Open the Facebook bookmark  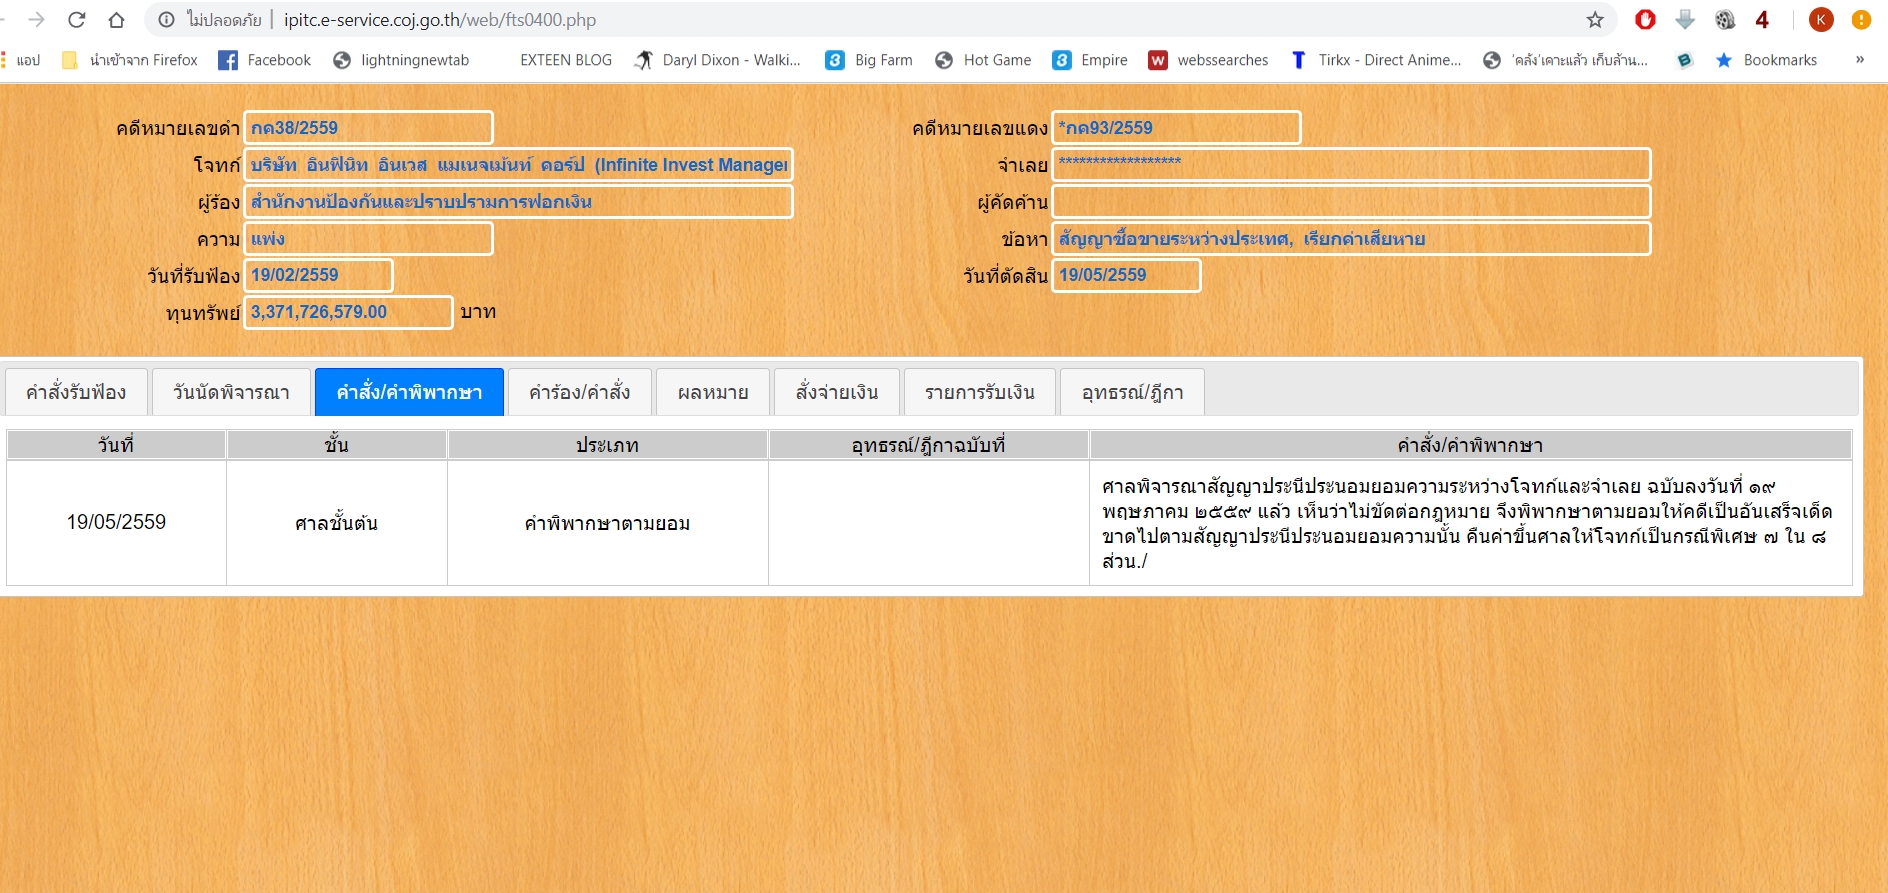(x=265, y=60)
